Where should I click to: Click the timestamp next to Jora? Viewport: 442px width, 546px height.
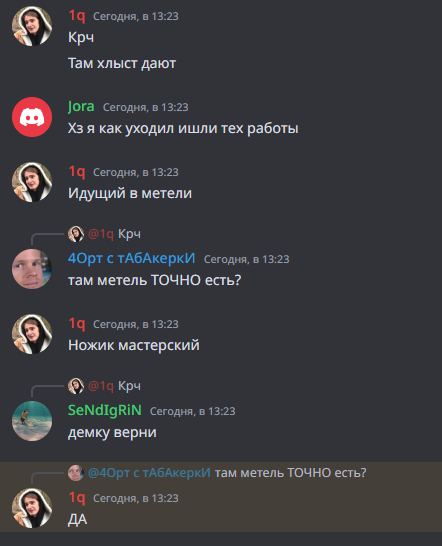click(x=146, y=107)
